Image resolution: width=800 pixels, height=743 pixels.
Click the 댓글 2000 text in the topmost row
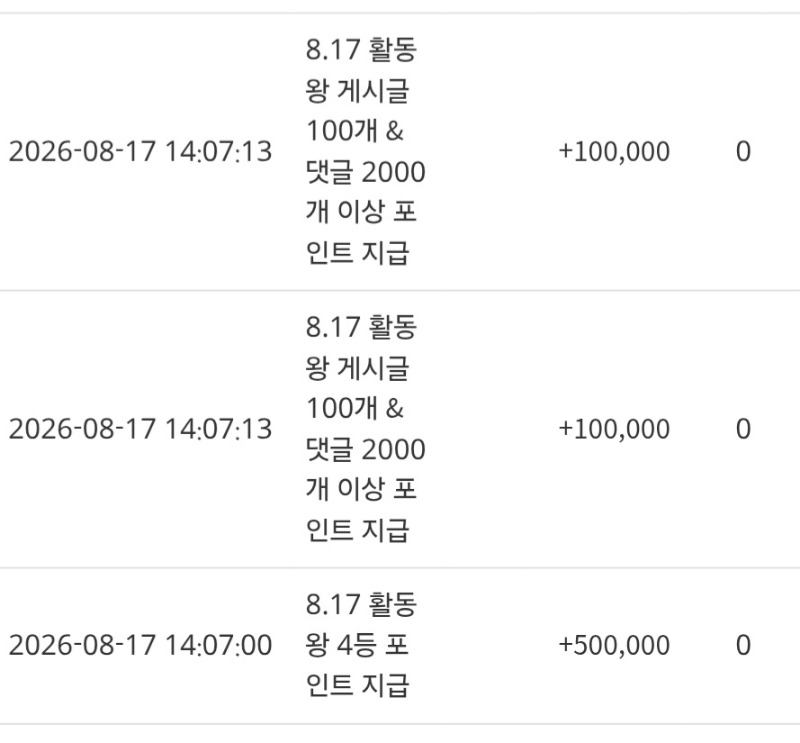click(365, 172)
